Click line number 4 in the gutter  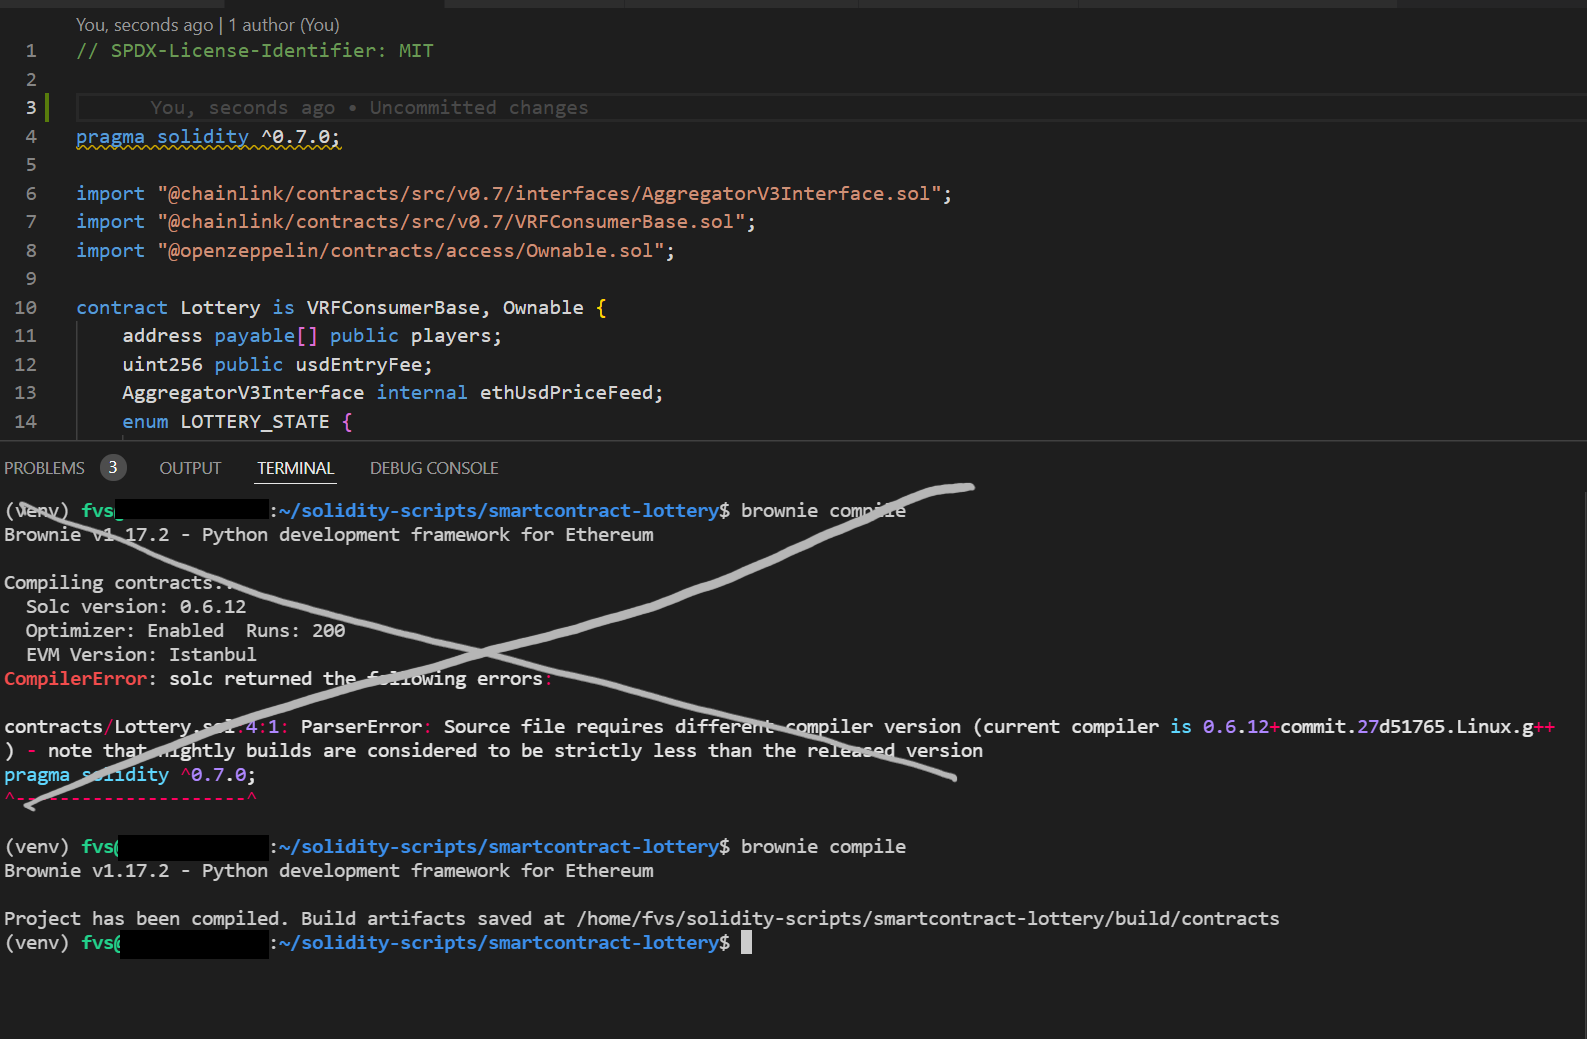tap(31, 137)
